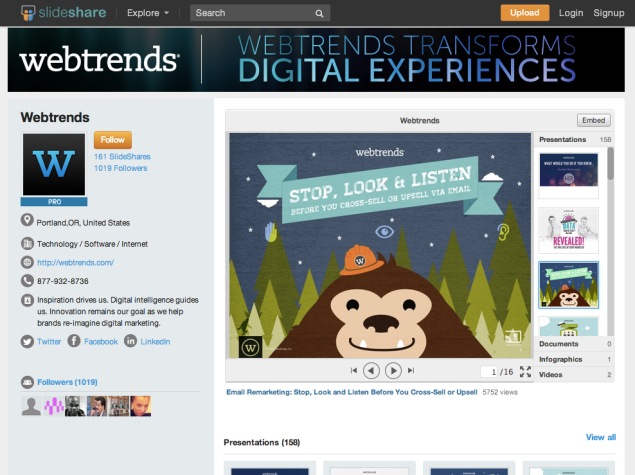Image resolution: width=635 pixels, height=475 pixels.
Task: Follow the Webtrends profile
Action: point(113,140)
